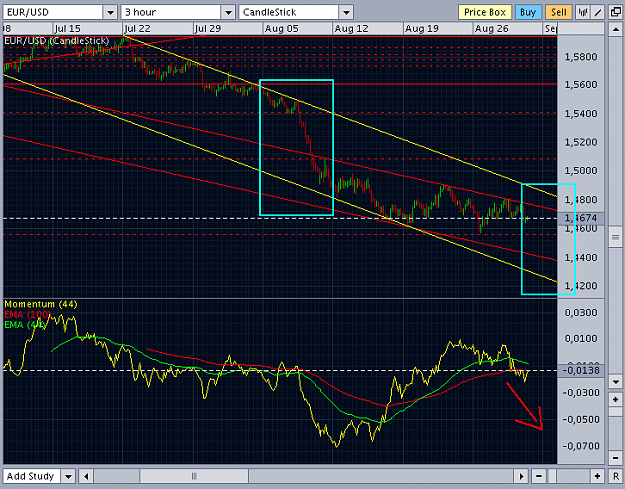Click the 0,0300 momentum axis label
The width and height of the screenshot is (625, 489).
coord(581,312)
